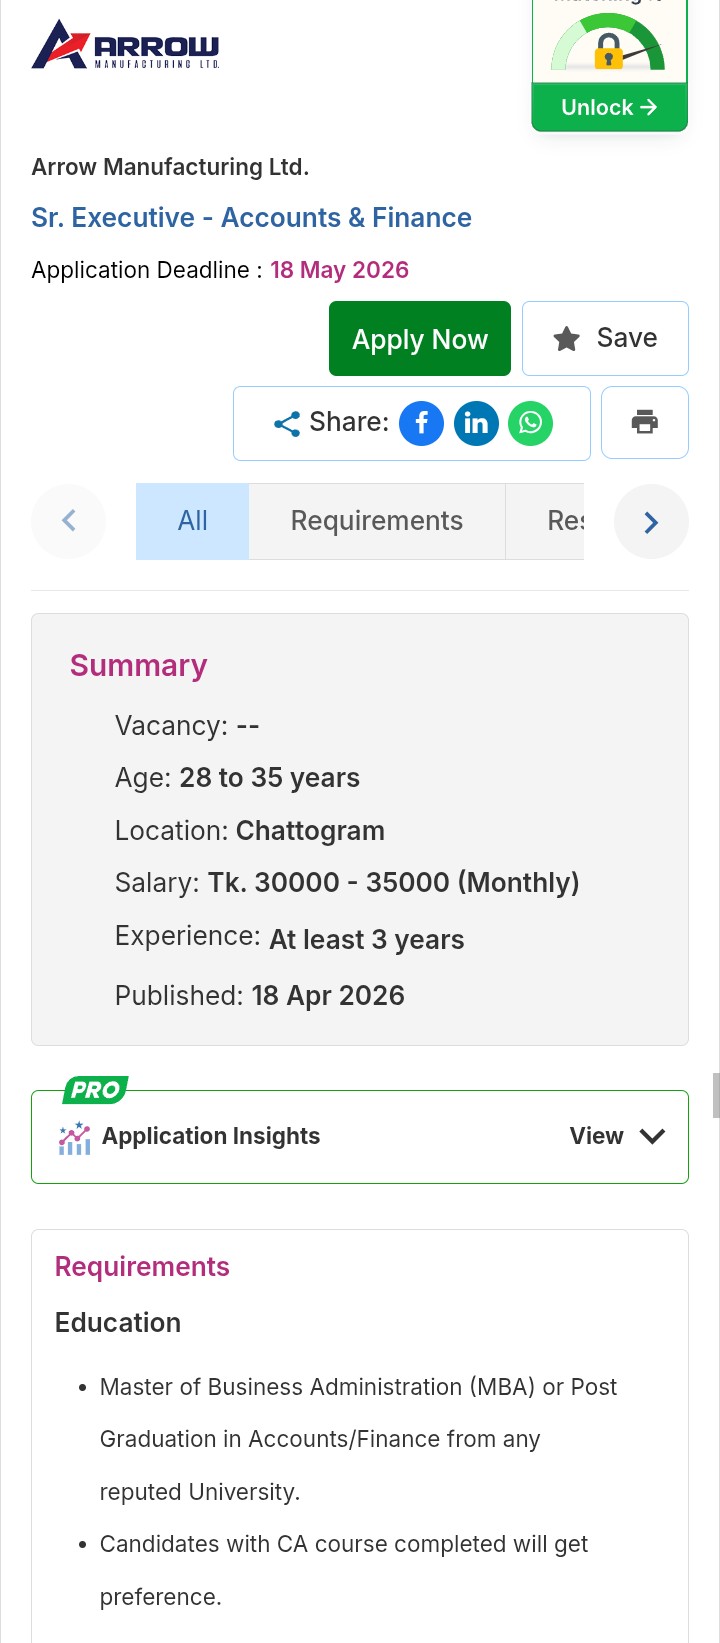Select the All tab
The image size is (720, 1643).
click(x=192, y=521)
